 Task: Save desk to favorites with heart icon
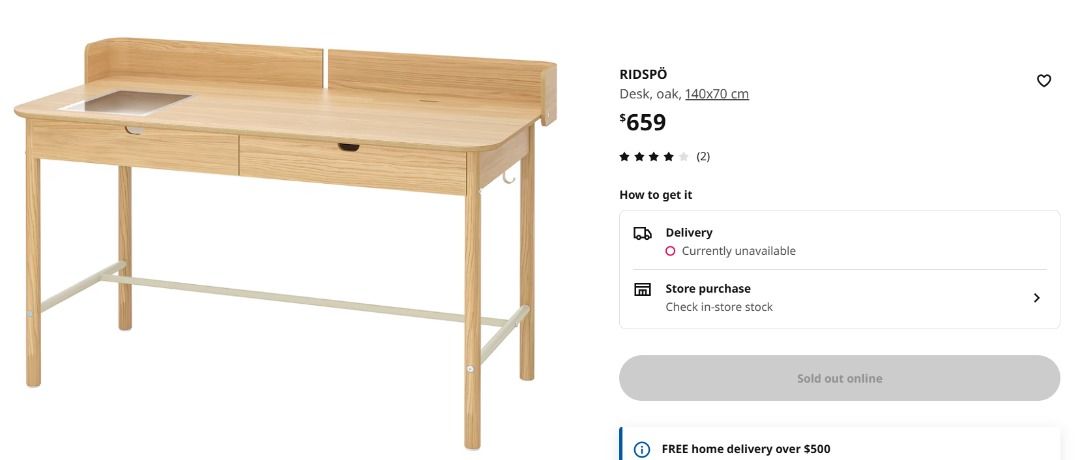click(x=1043, y=81)
